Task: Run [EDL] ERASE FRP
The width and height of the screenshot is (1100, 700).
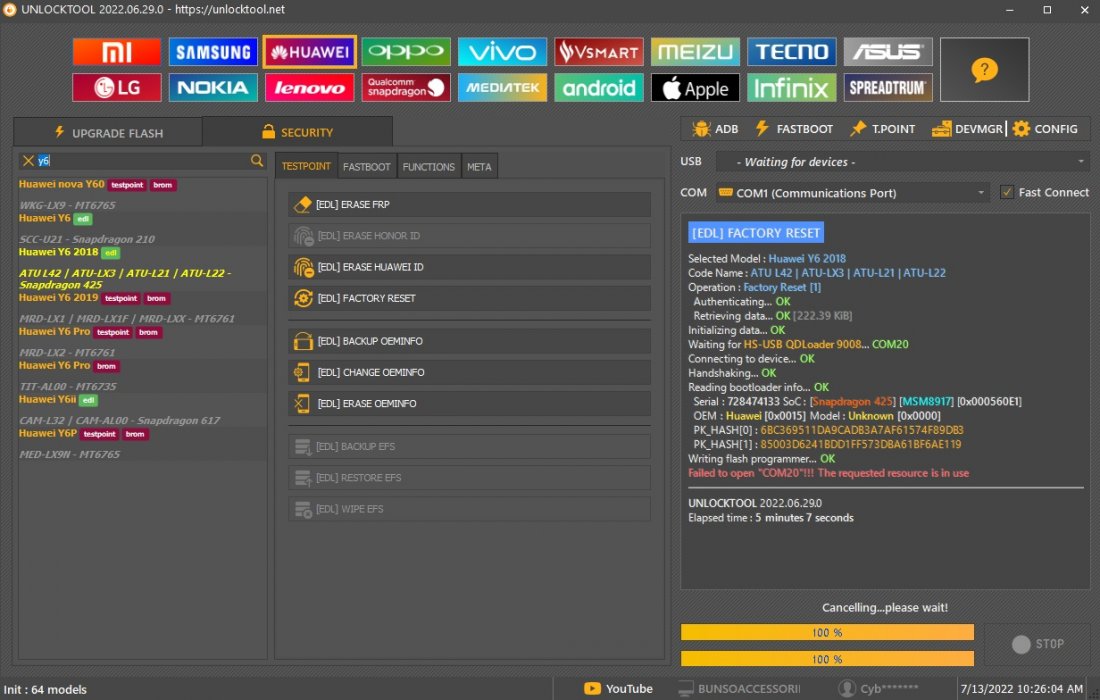Action: 469,205
